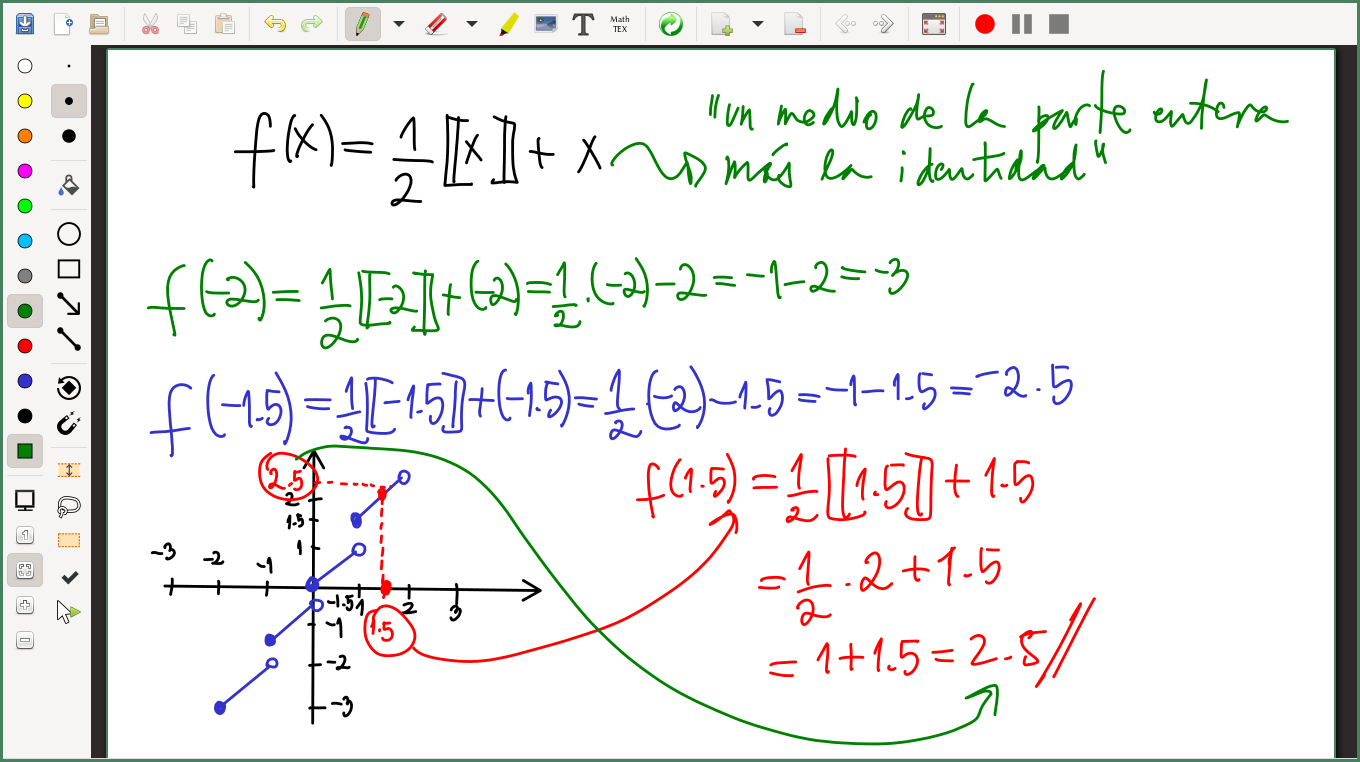Toggle fullscreen mode
The height and width of the screenshot is (762, 1360).
point(934,24)
